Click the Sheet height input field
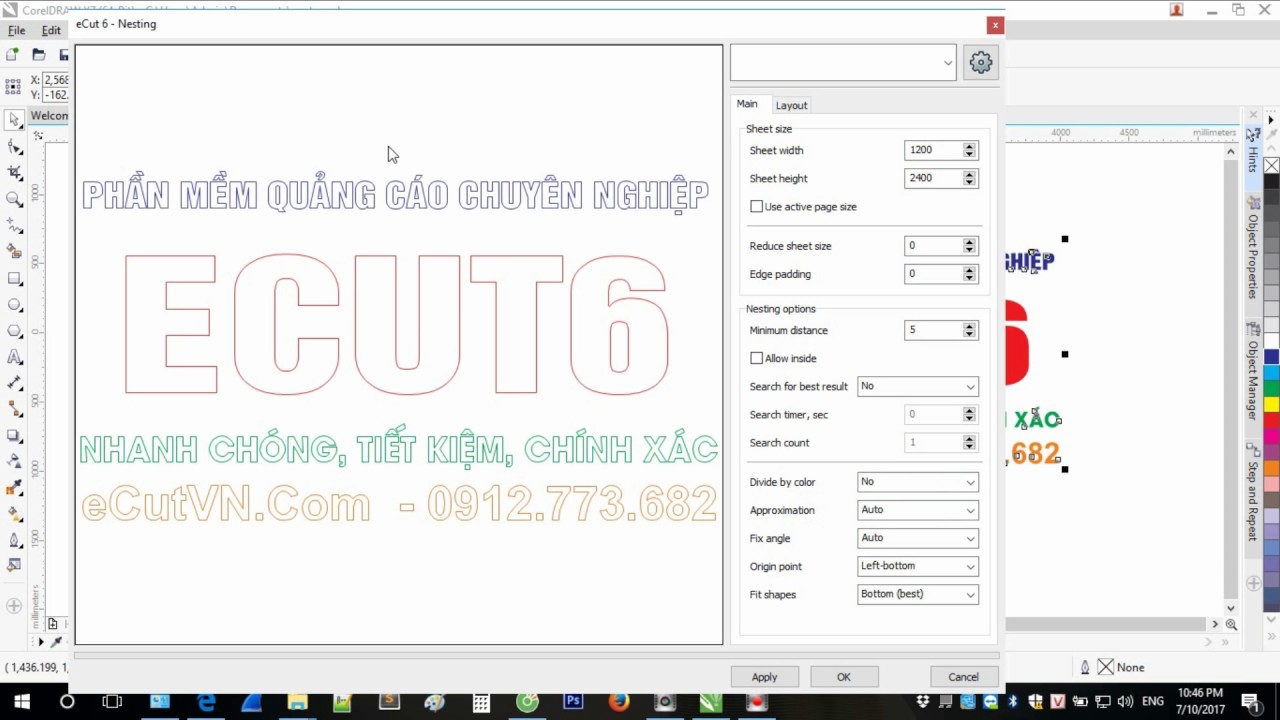 (x=933, y=178)
